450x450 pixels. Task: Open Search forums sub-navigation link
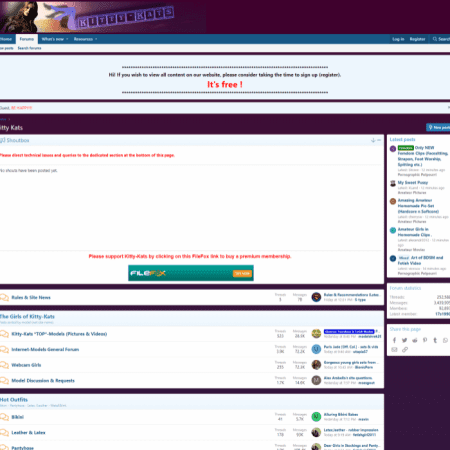click(29, 48)
